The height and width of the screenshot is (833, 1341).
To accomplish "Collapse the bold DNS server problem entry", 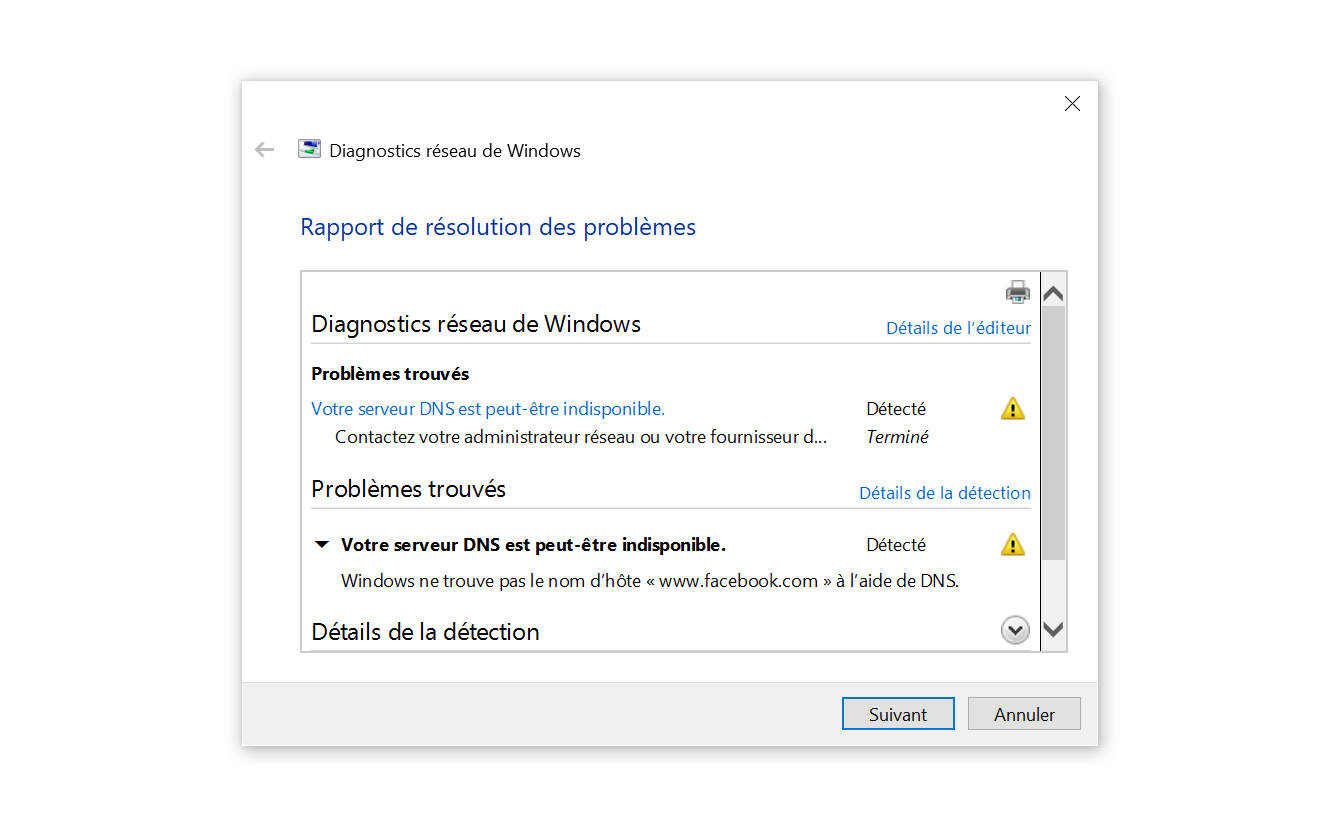I will point(321,545).
